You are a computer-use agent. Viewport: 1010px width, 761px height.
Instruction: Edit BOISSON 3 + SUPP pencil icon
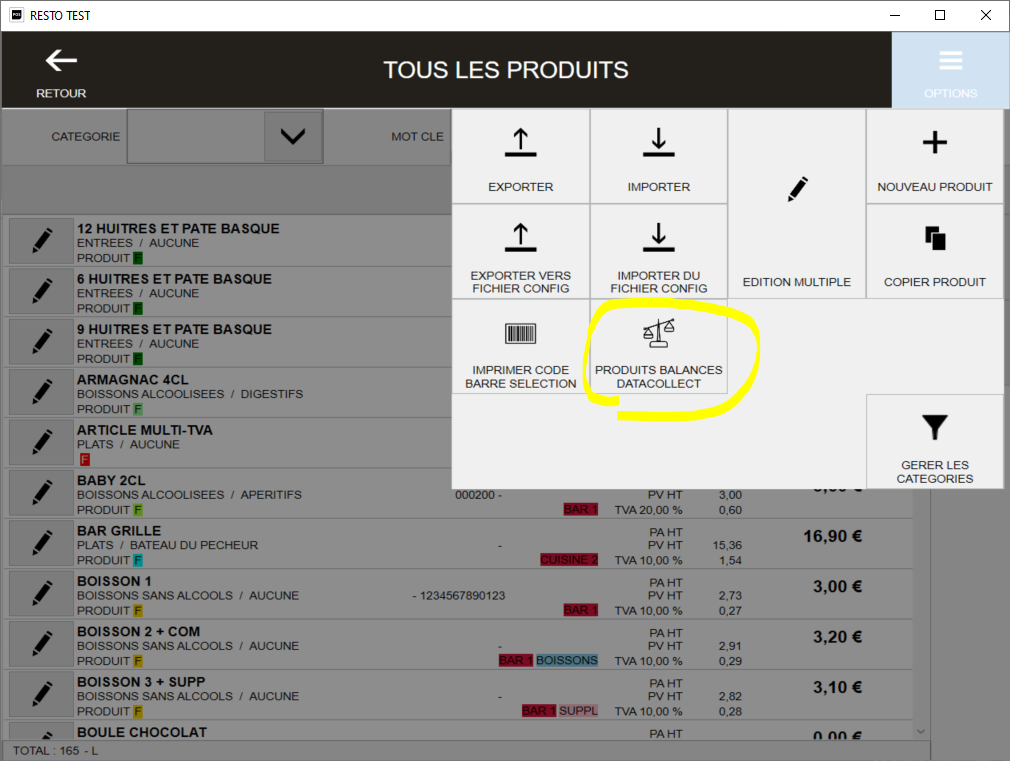pyautogui.click(x=42, y=694)
